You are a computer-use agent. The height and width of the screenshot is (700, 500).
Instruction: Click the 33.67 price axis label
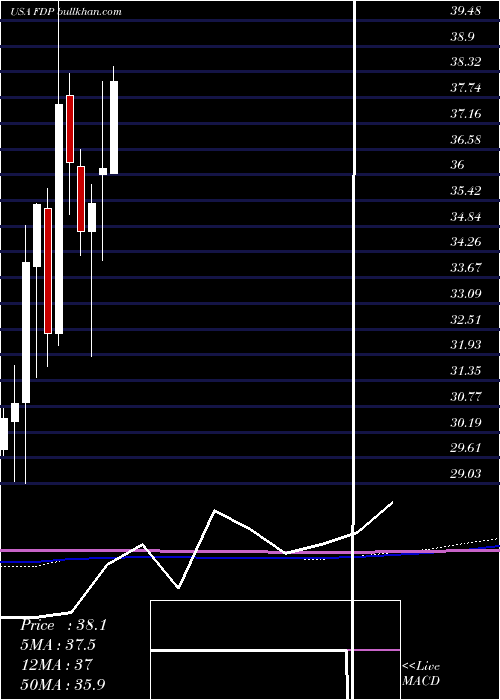(465, 268)
